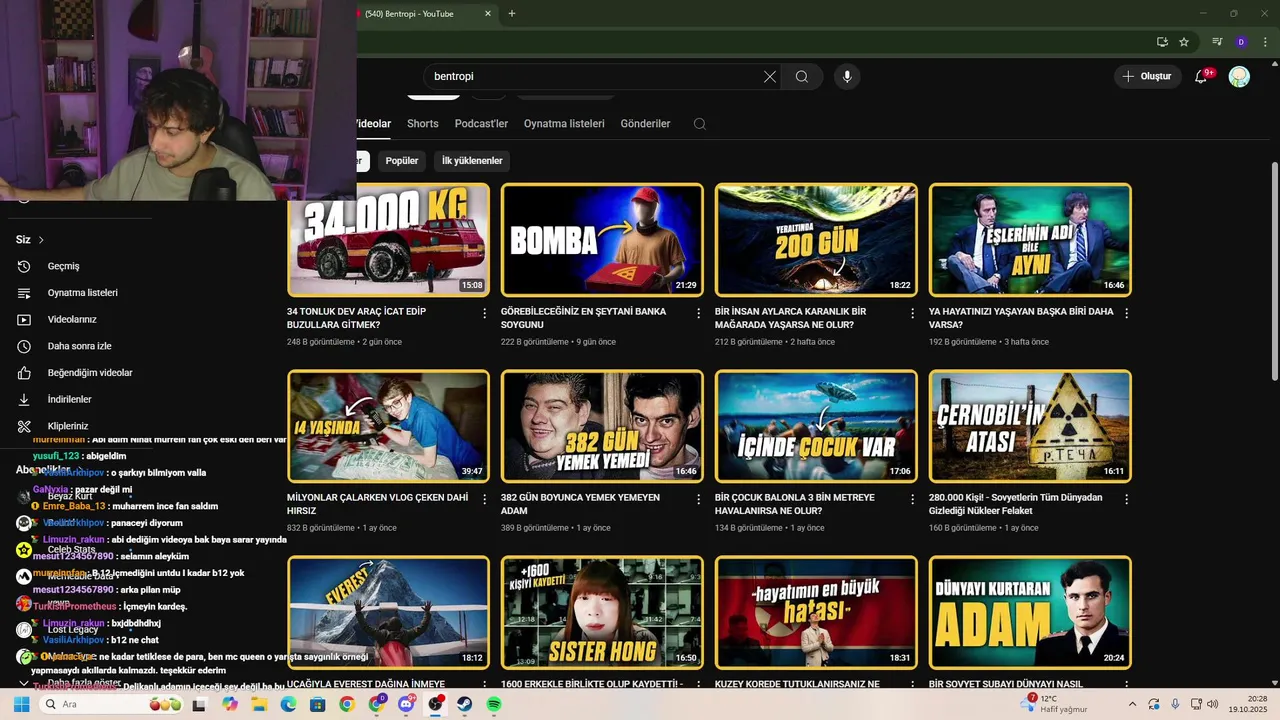Click the page vertical scrollbar
Viewport: 1280px width, 720px height.
pos(1274,270)
